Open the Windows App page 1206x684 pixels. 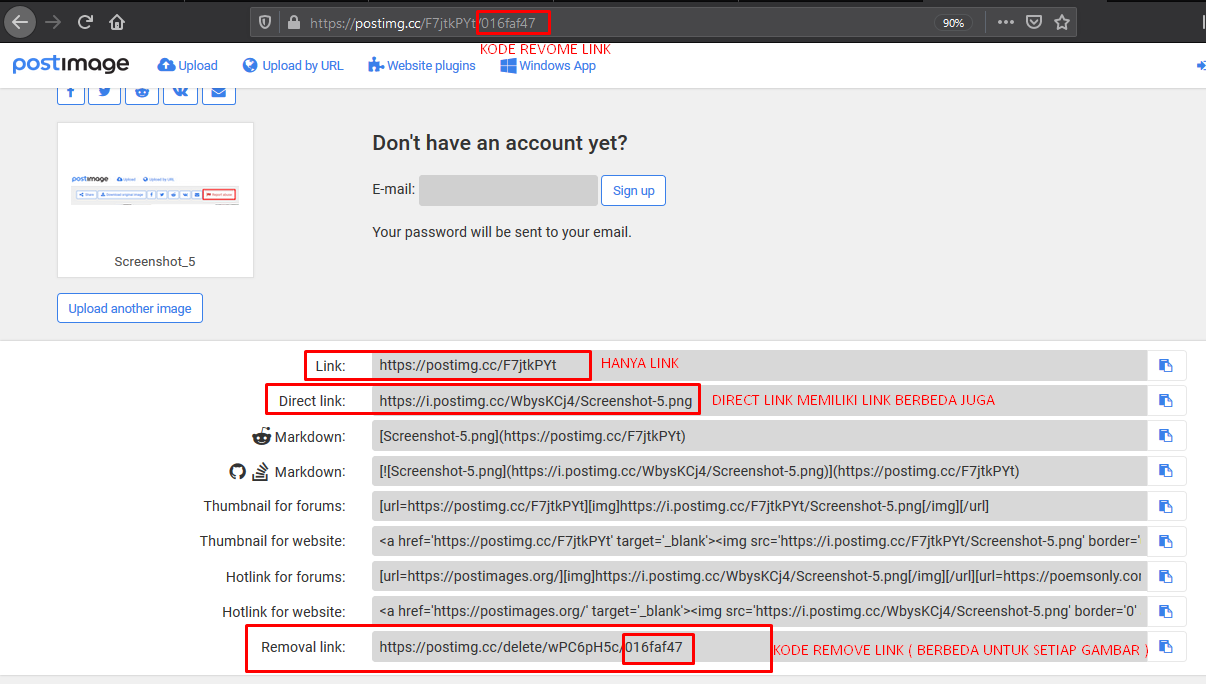pos(548,66)
